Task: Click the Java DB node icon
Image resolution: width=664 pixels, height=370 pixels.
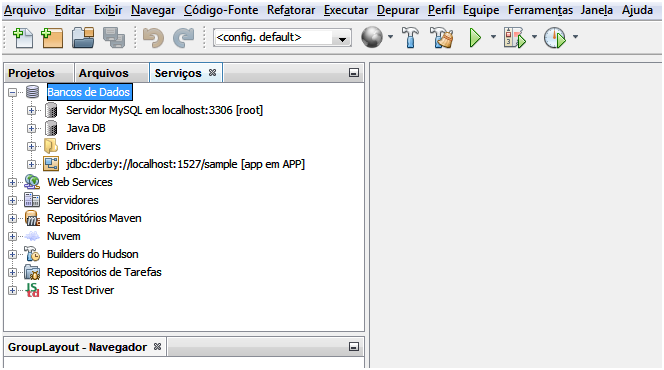Action: 51,128
